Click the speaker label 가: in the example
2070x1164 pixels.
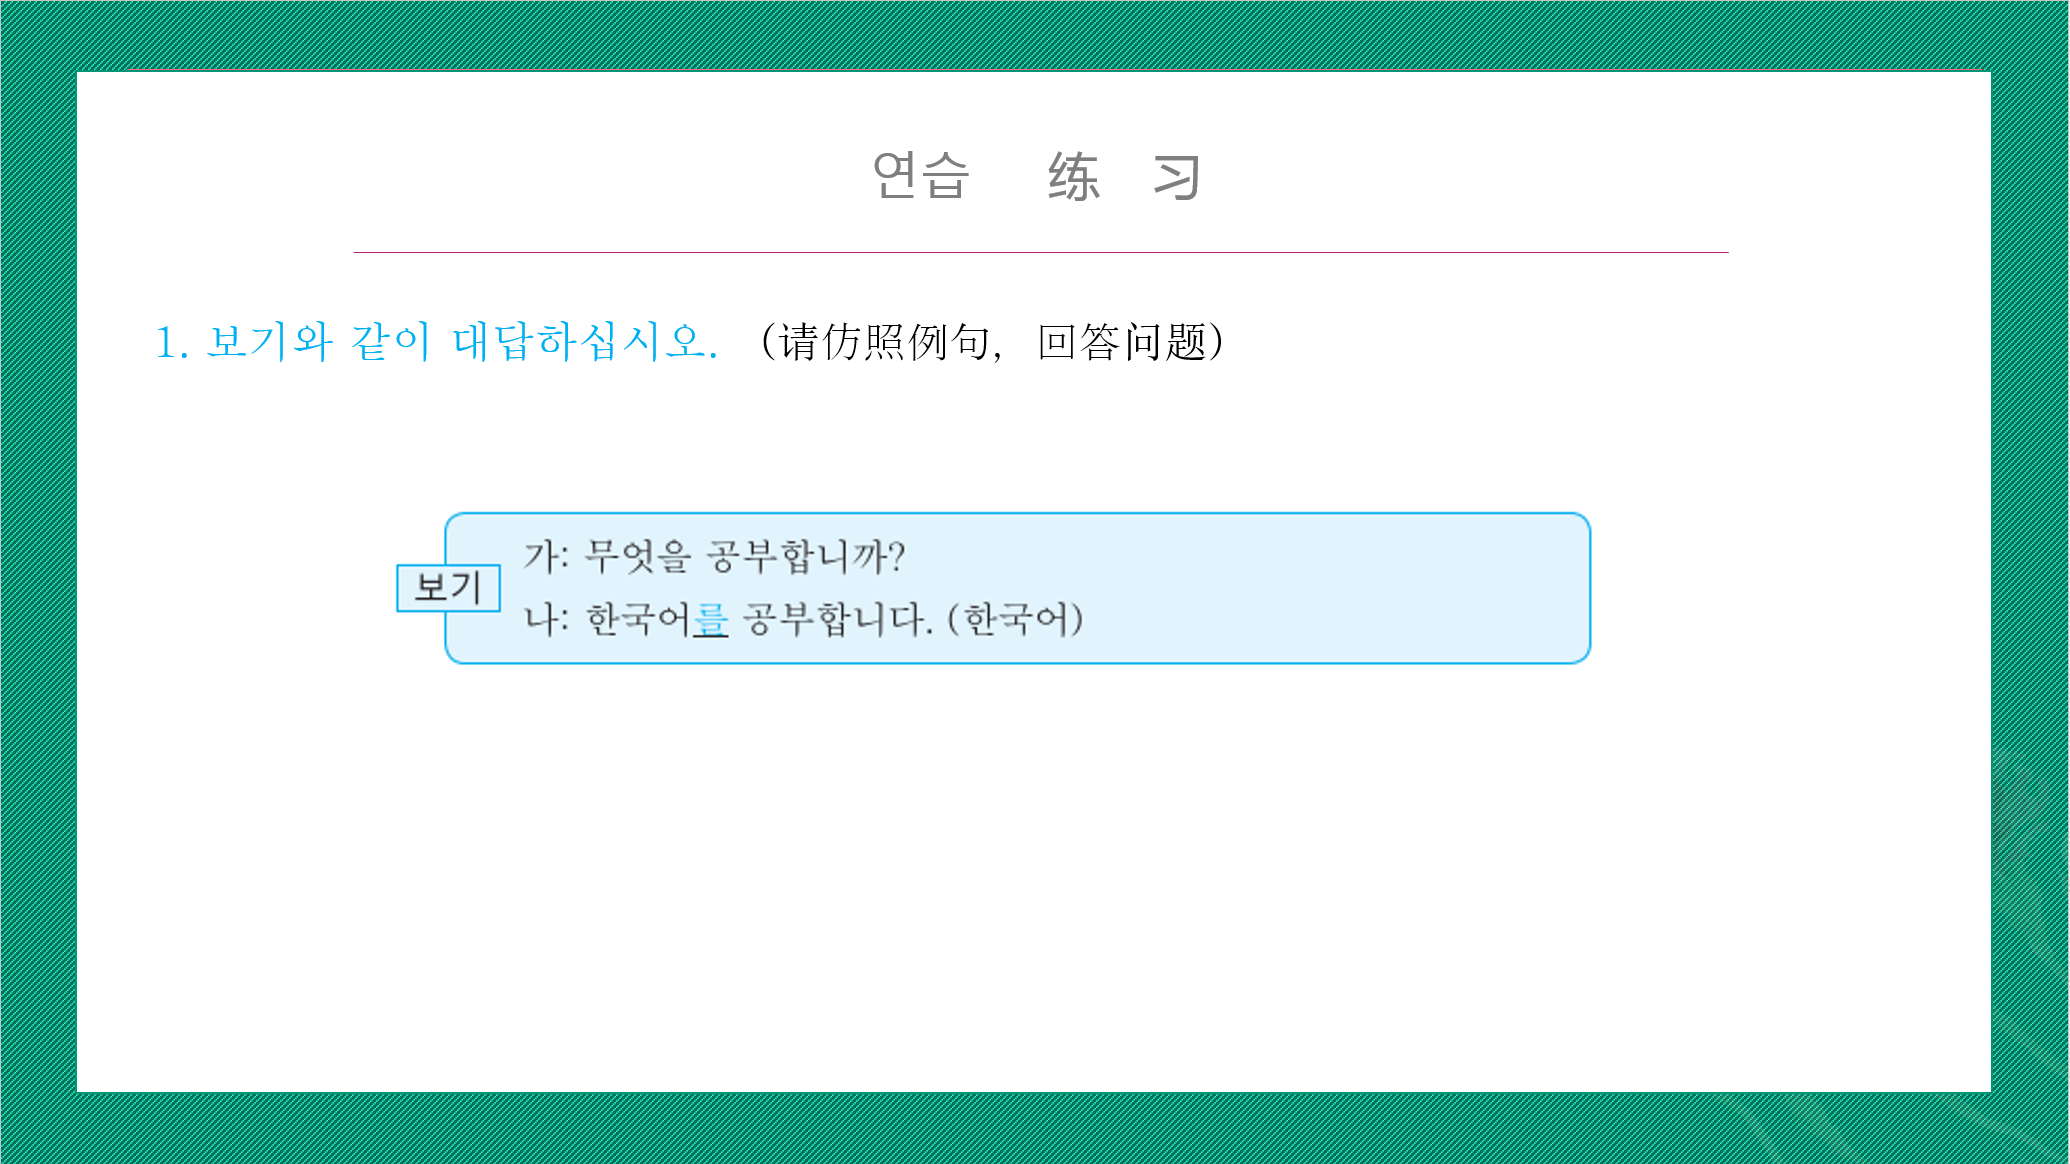coord(546,556)
